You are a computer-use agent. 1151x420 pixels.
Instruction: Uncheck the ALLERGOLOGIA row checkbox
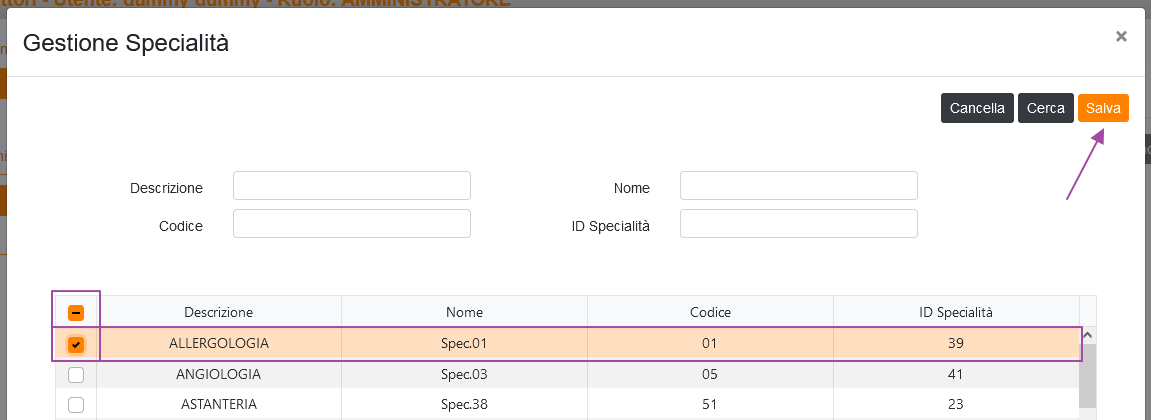pos(76,344)
